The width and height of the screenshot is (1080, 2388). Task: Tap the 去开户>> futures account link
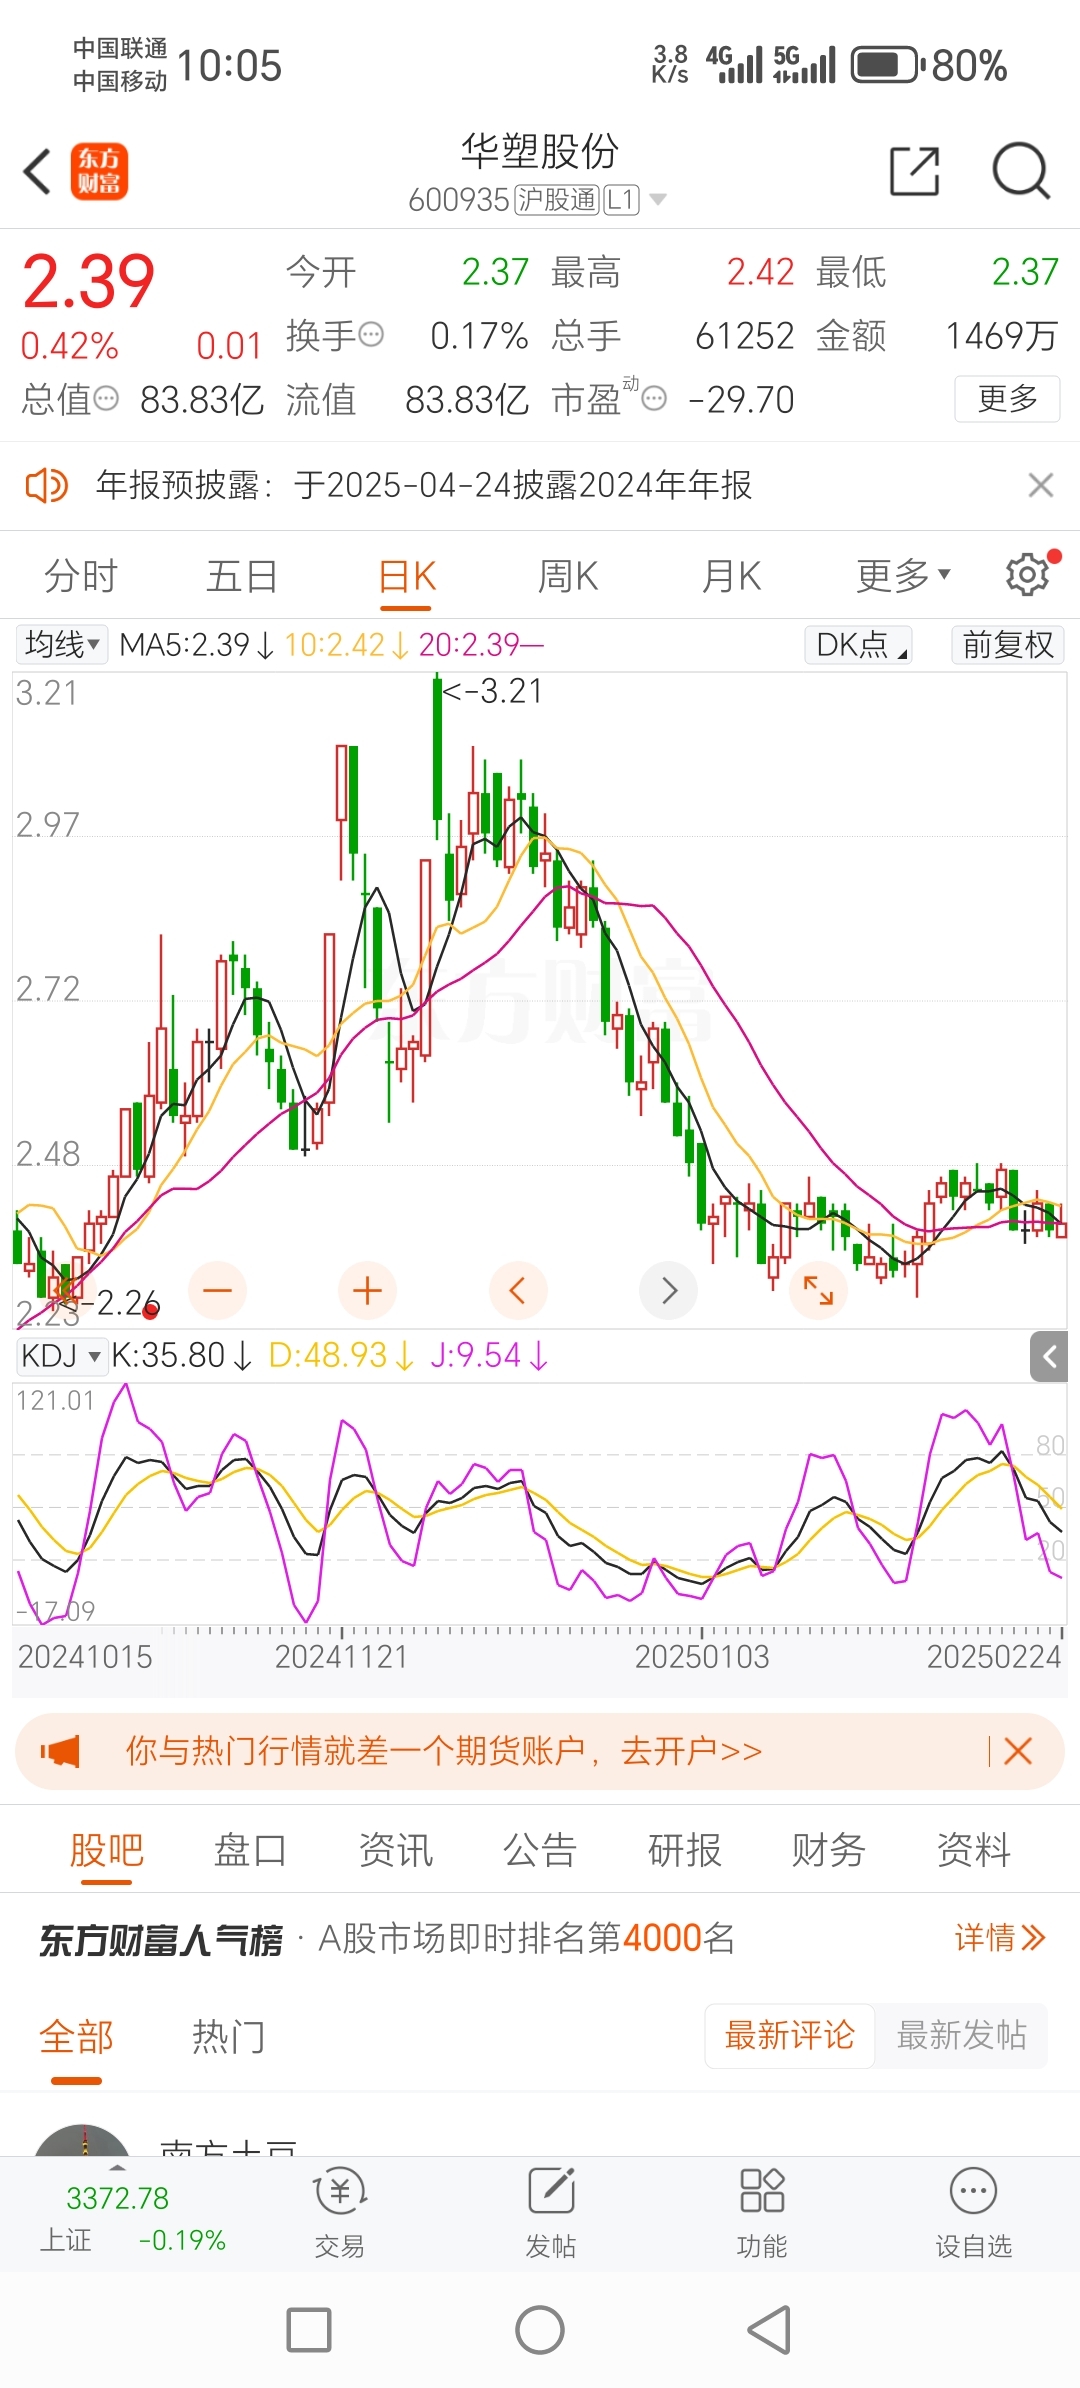coord(692,1751)
